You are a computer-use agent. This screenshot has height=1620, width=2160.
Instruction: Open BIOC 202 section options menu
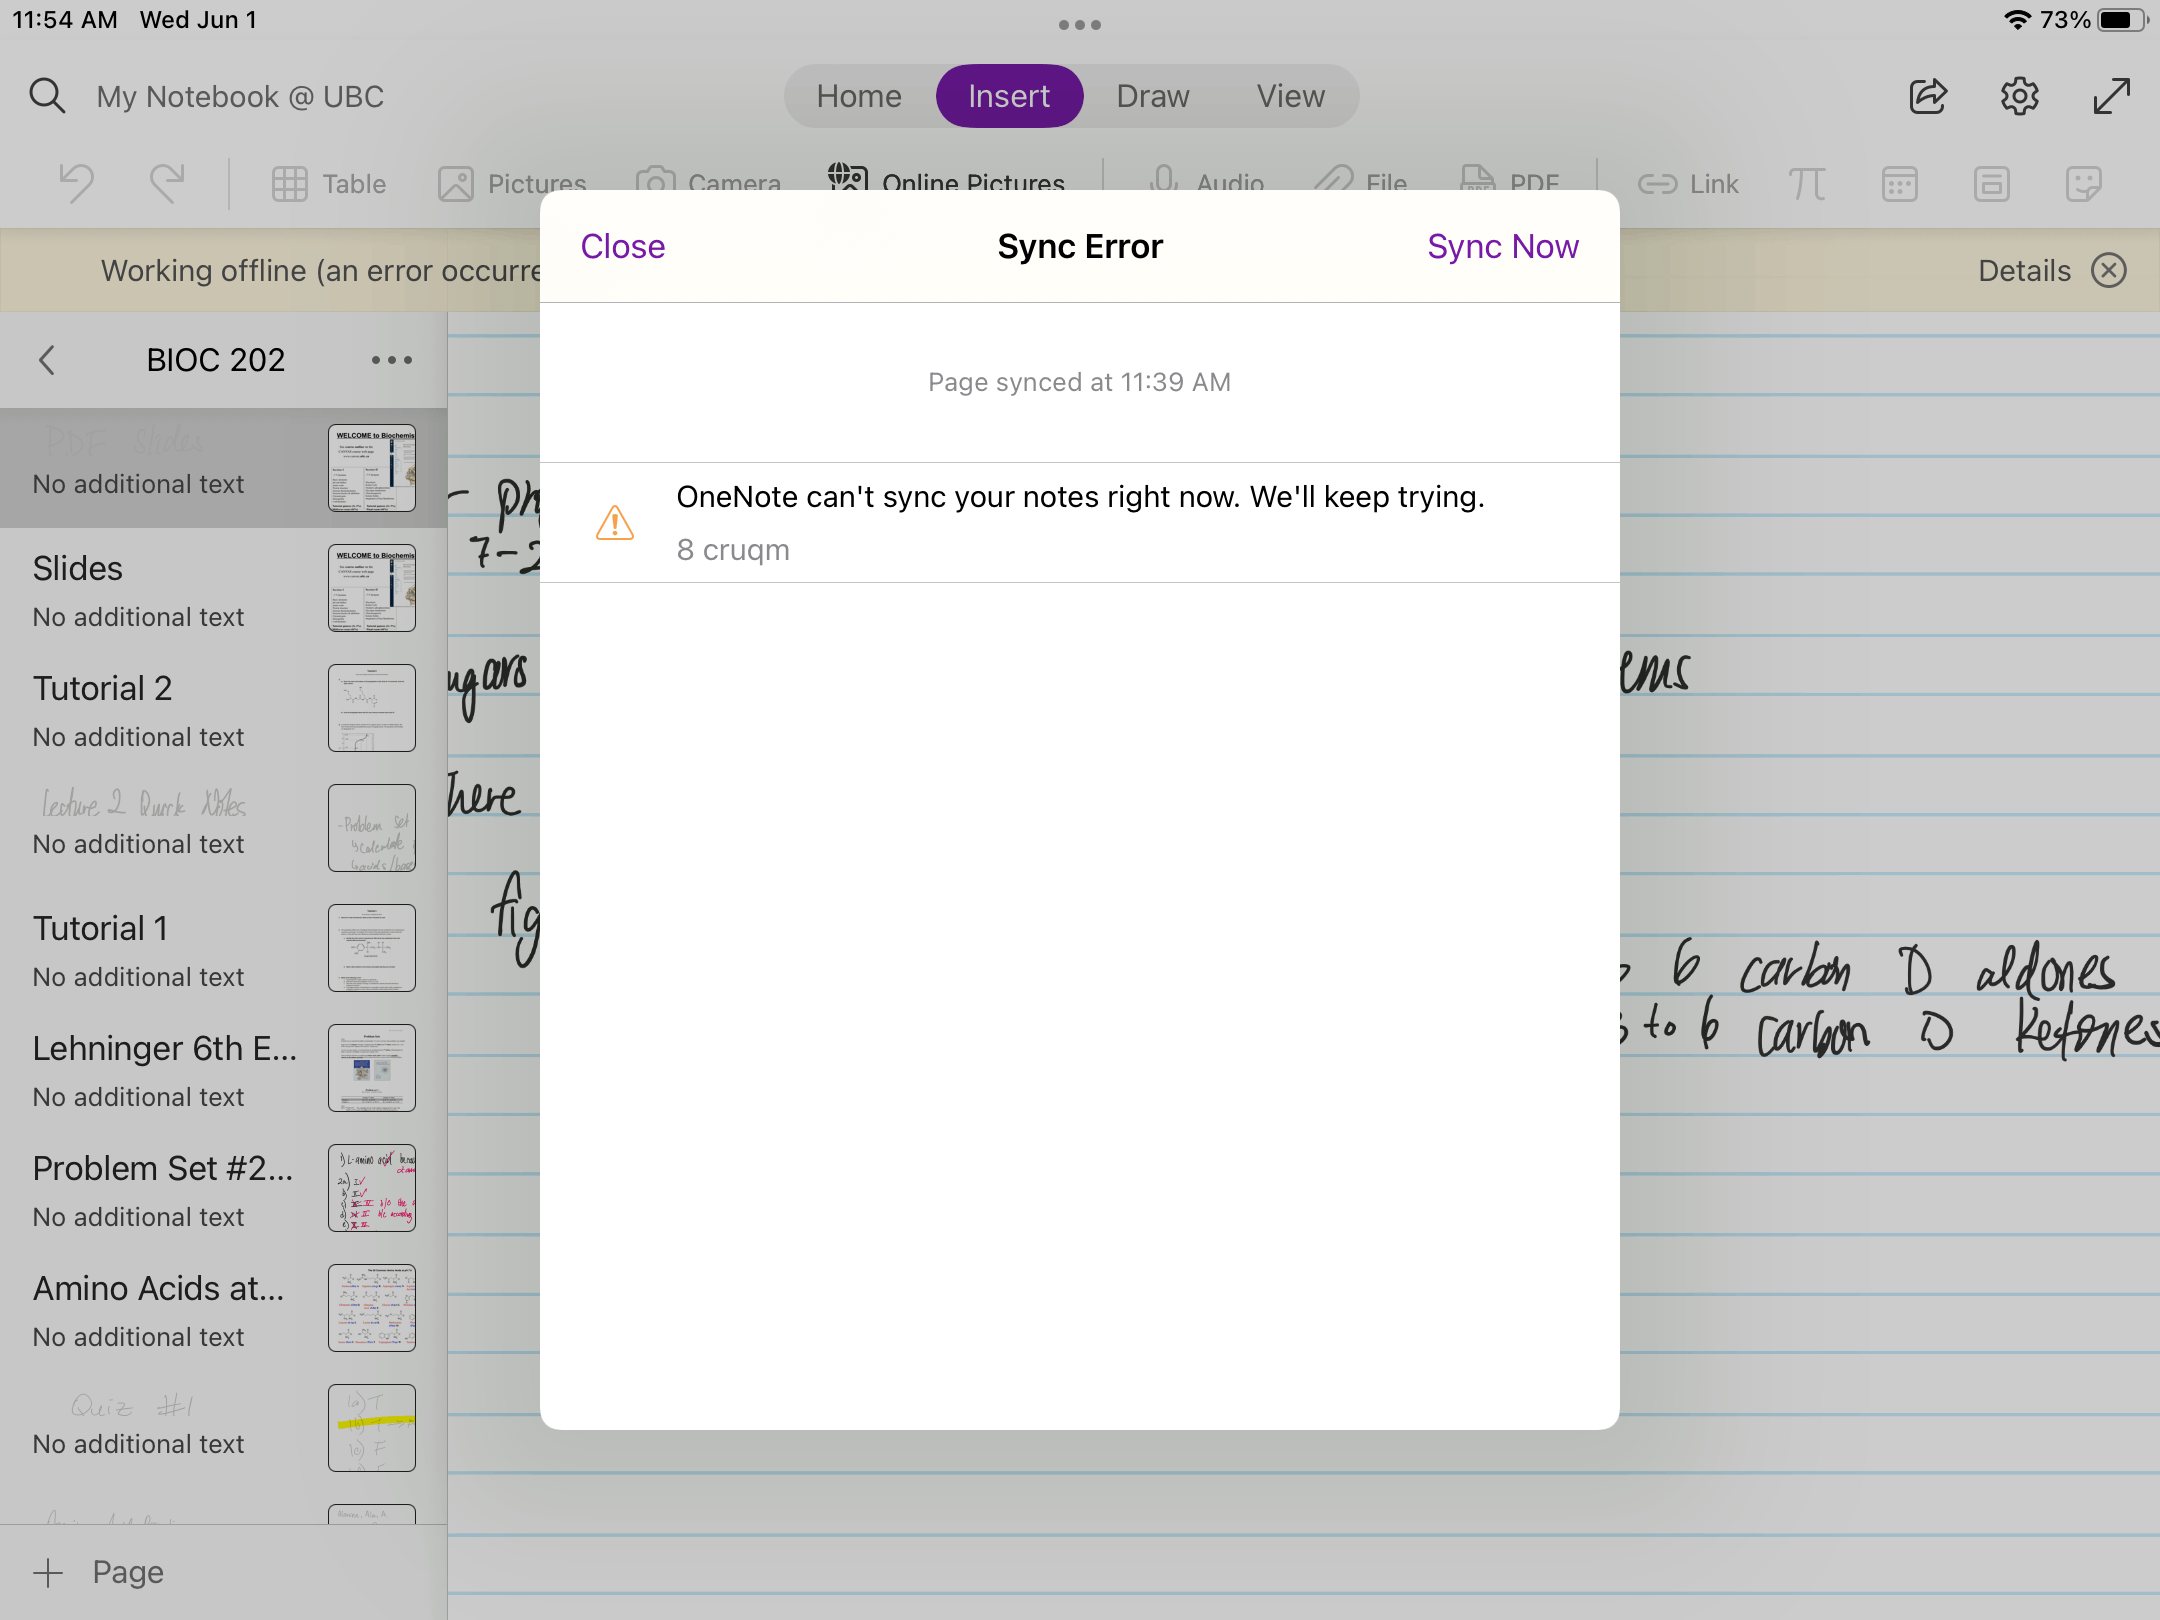(391, 360)
